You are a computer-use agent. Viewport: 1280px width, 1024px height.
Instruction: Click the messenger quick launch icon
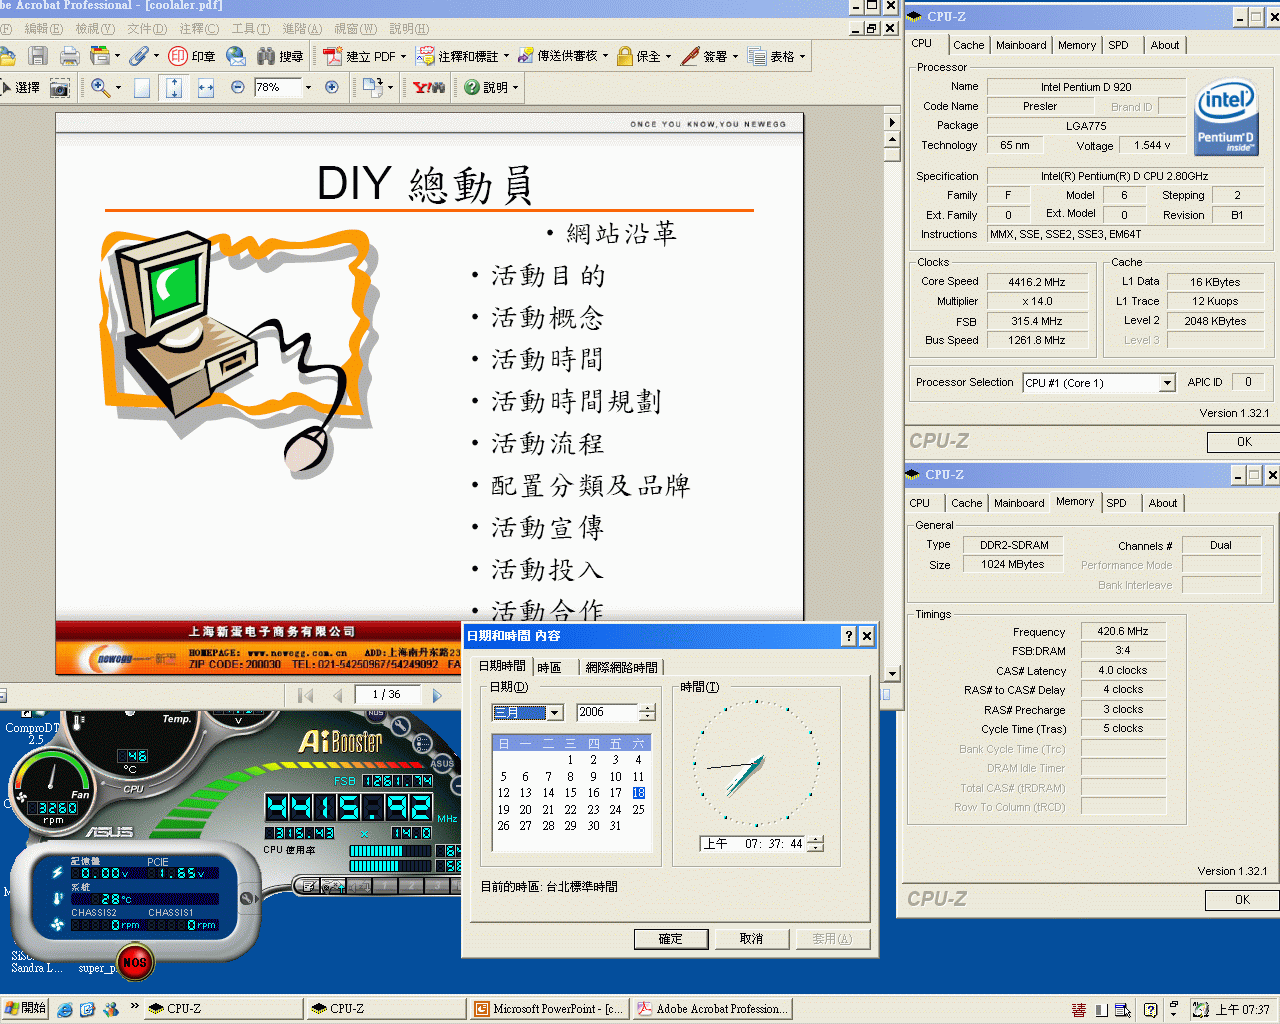pyautogui.click(x=111, y=1009)
